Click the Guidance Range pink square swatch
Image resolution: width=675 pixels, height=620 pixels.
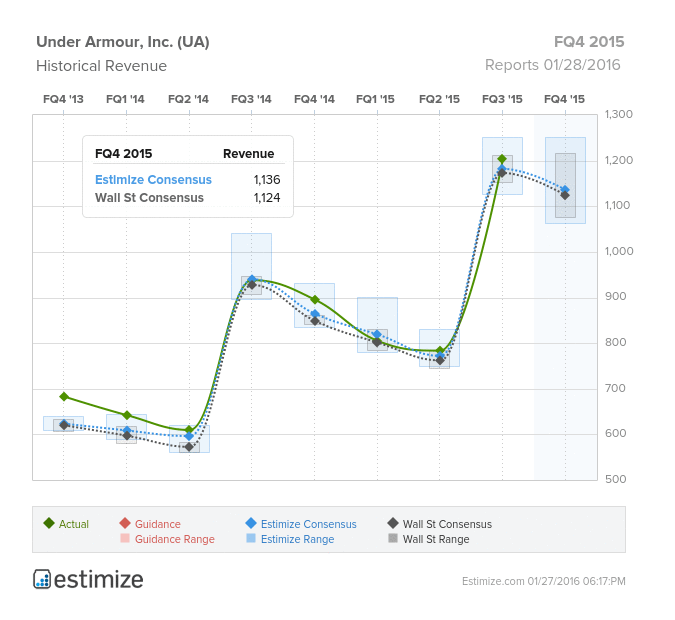click(x=125, y=538)
